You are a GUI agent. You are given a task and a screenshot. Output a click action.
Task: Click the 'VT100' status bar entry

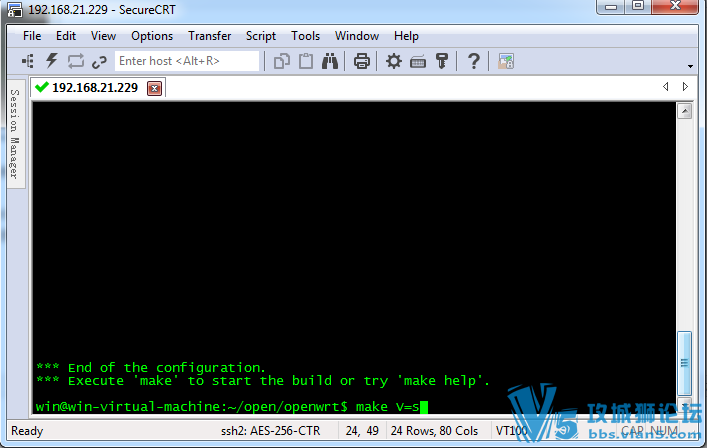[511, 431]
